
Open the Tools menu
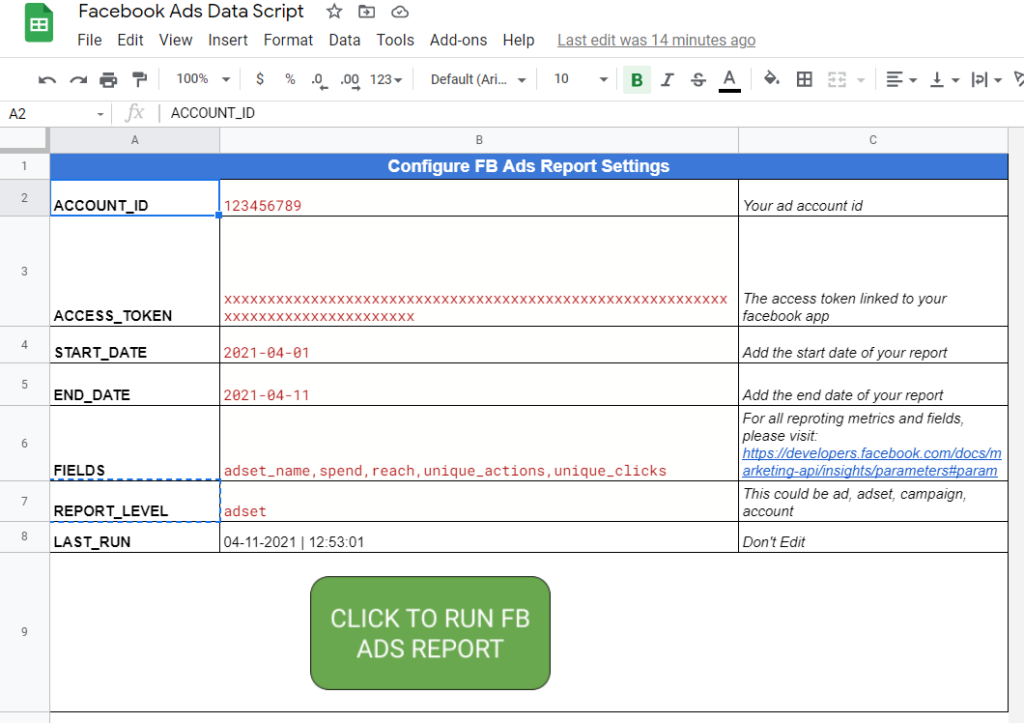click(395, 40)
